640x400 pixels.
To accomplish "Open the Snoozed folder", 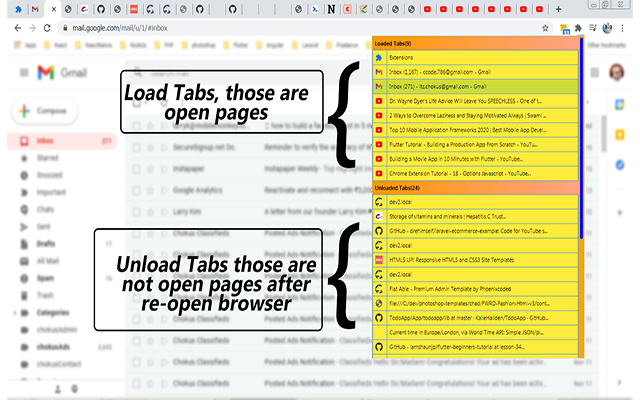I will click(49, 175).
